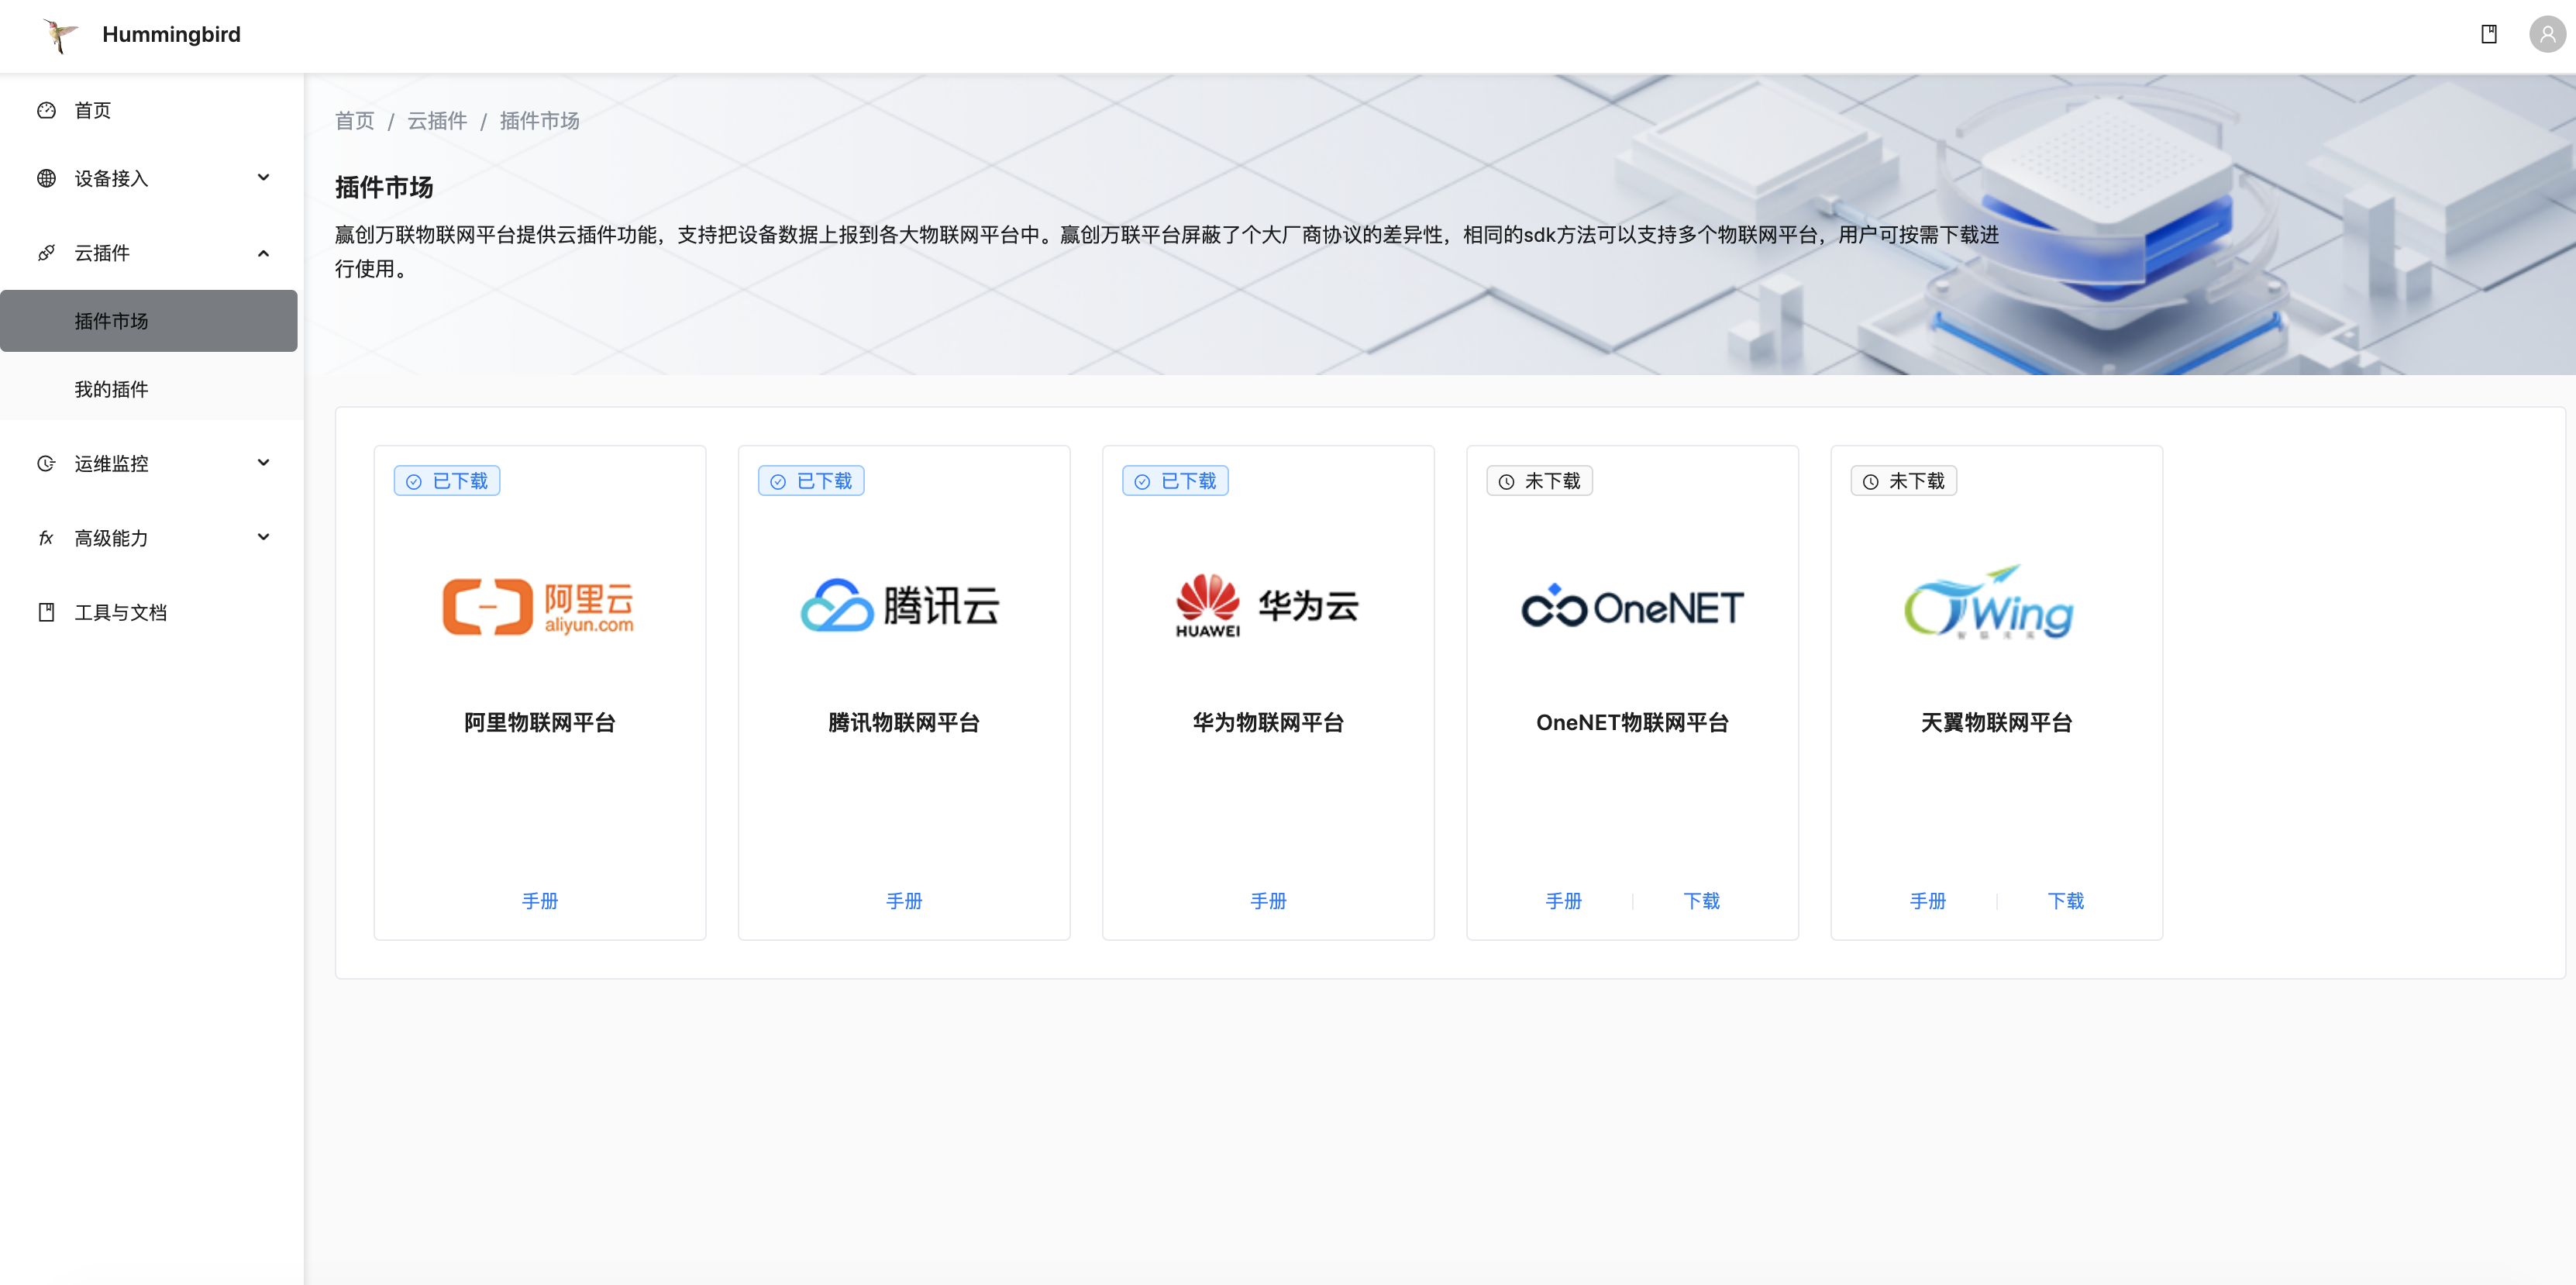This screenshot has width=2576, height=1285.
Task: Click the 未下载 tag on 天翼 card
Action: 1903,481
